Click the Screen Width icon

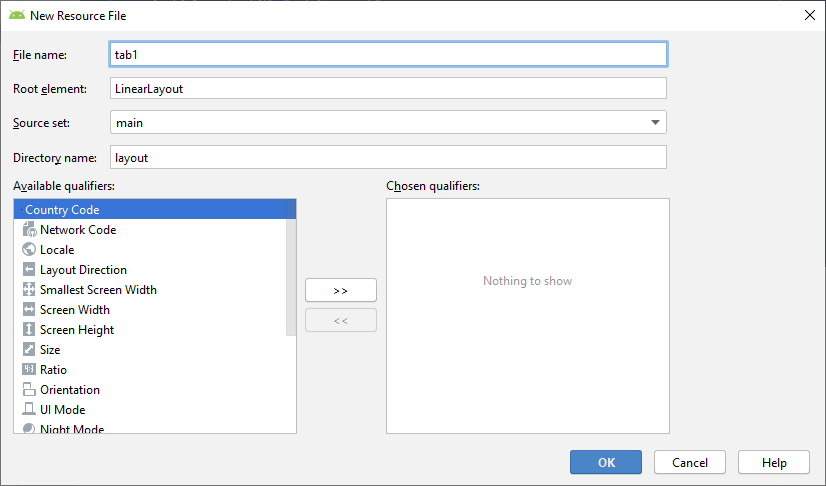pos(29,310)
